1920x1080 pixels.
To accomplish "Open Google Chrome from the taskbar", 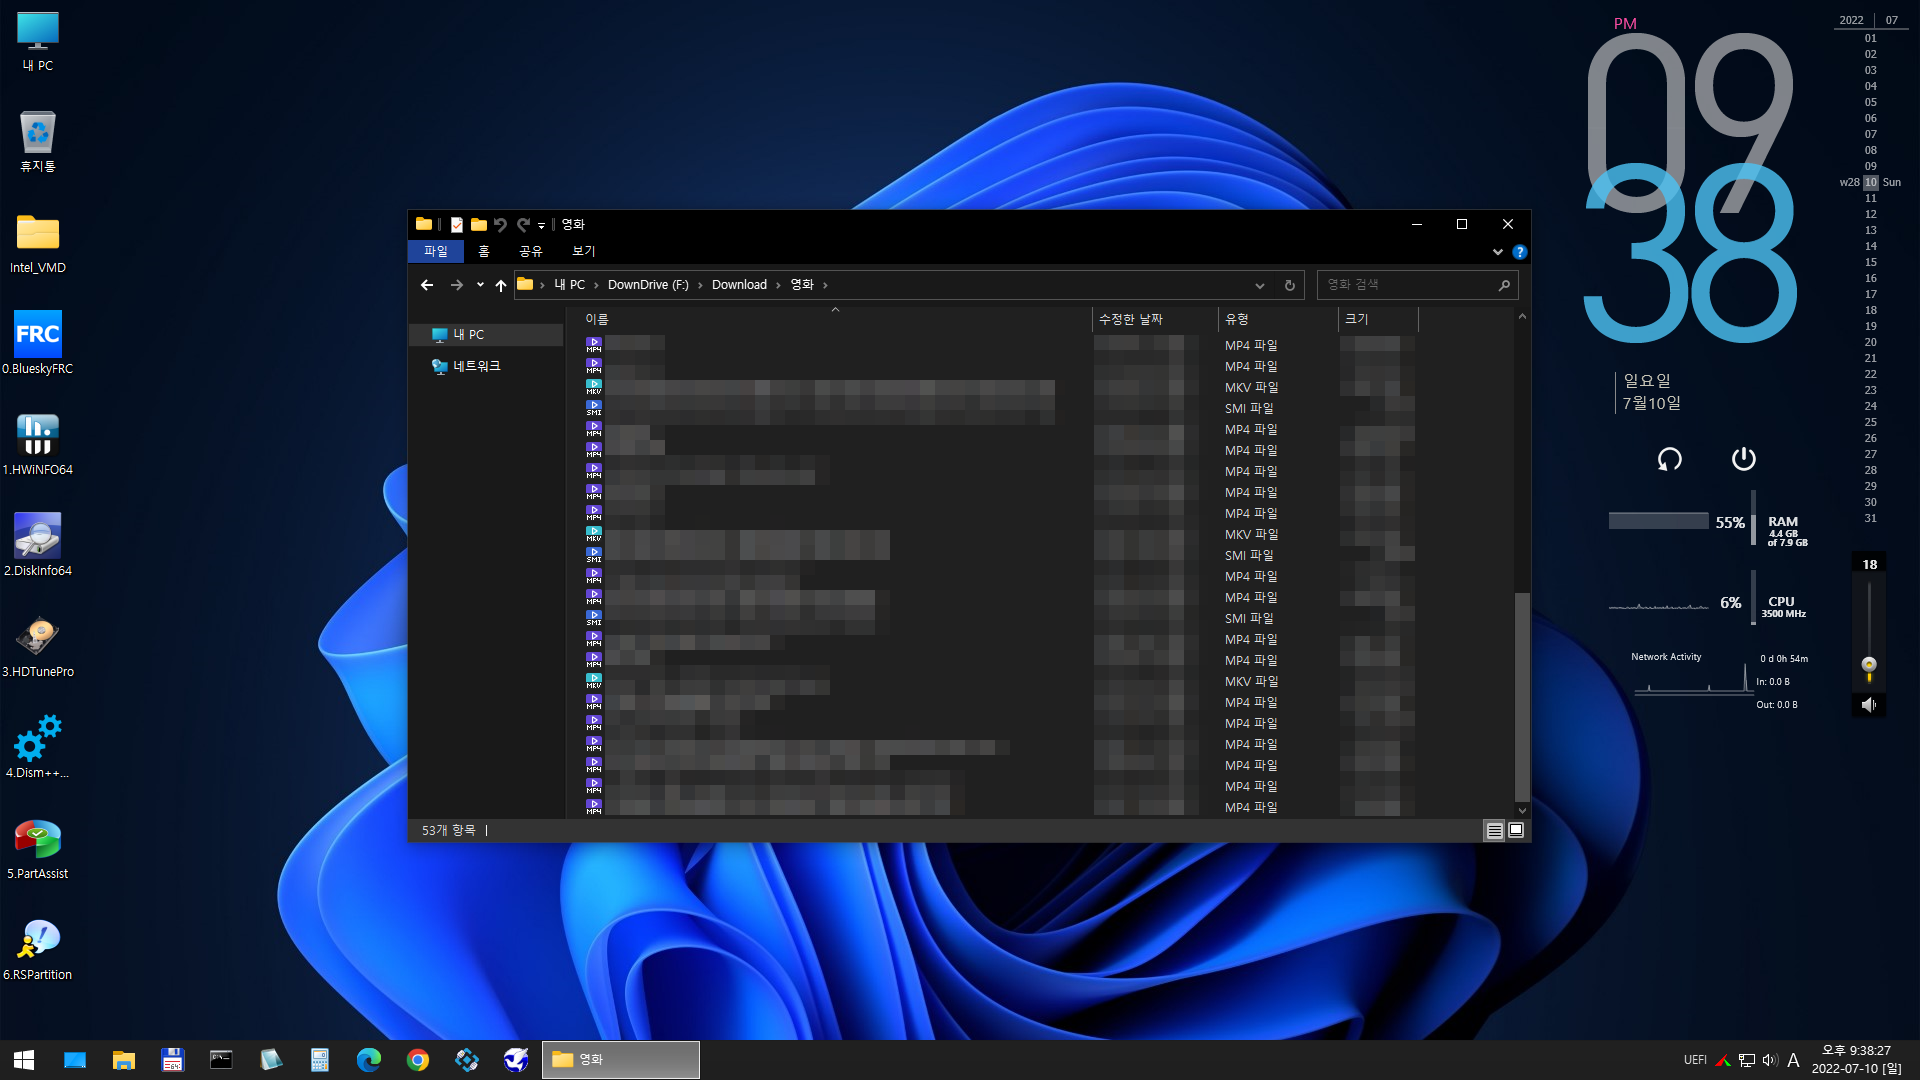I will click(418, 1060).
